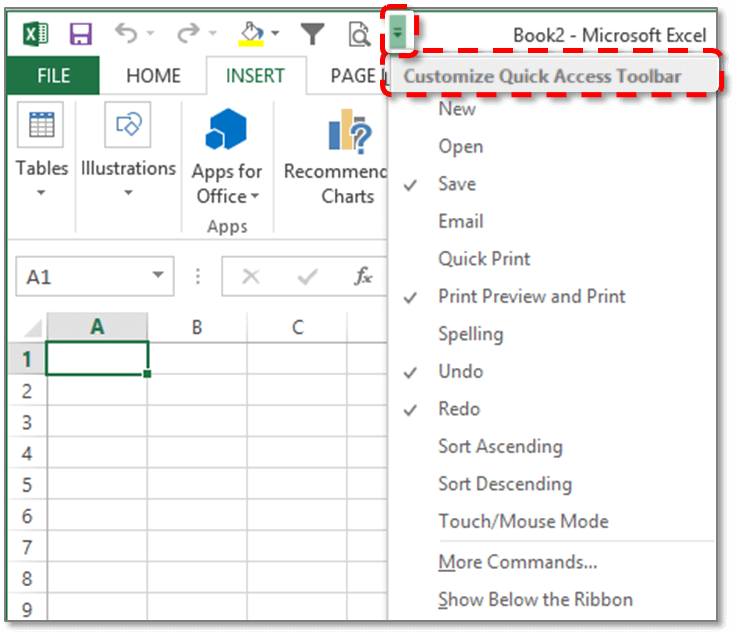Enable Sort Descending in menu
Screen dimensions: 737x635
click(552, 485)
